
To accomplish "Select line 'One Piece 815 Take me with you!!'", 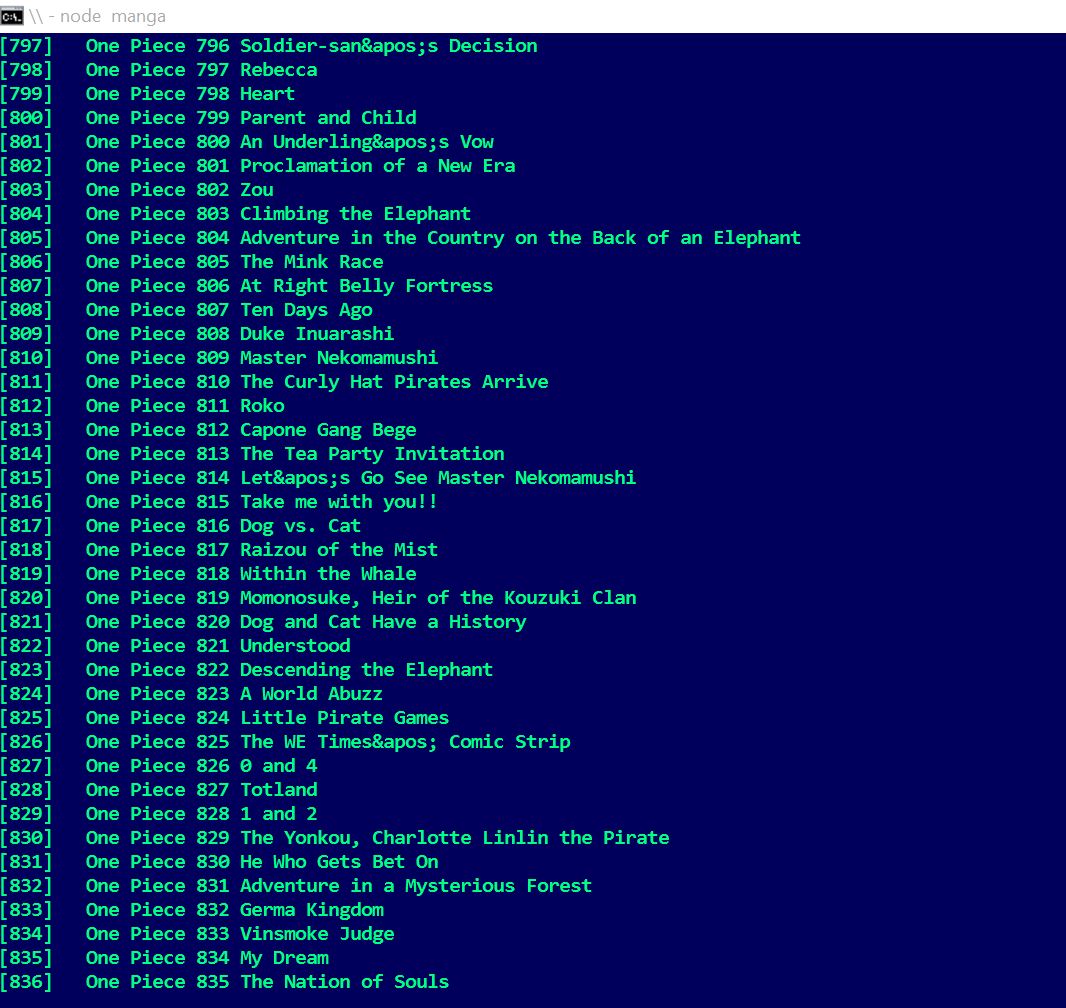I will pyautogui.click(x=262, y=502).
